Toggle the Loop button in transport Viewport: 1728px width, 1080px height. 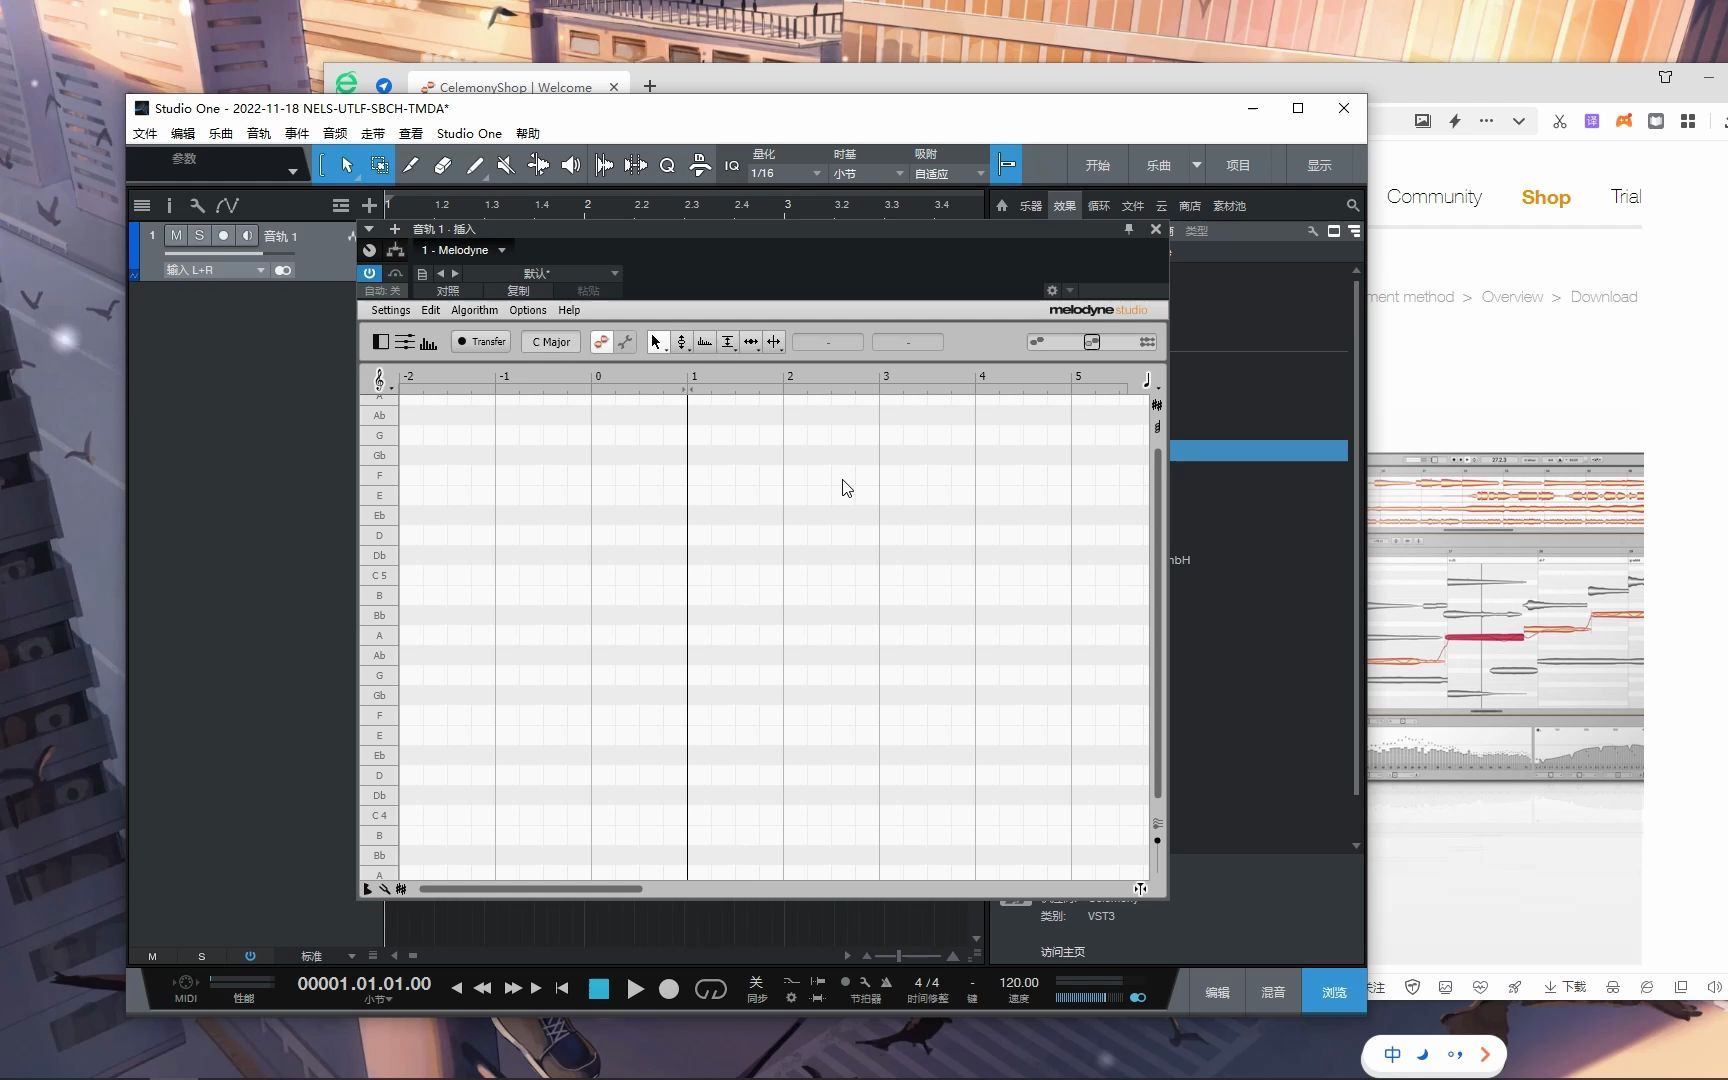(x=710, y=989)
